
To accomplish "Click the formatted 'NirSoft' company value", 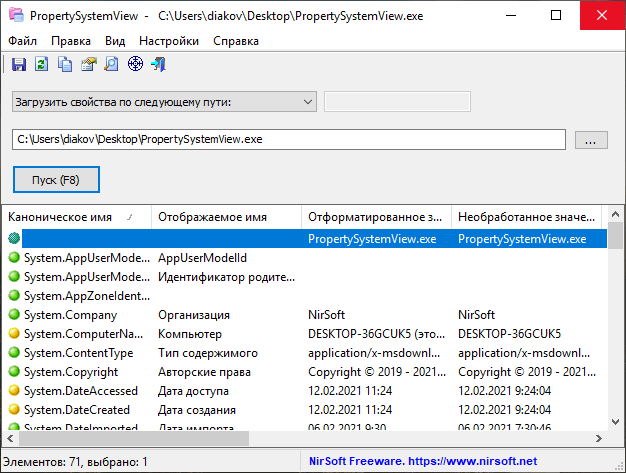I will pos(326,315).
